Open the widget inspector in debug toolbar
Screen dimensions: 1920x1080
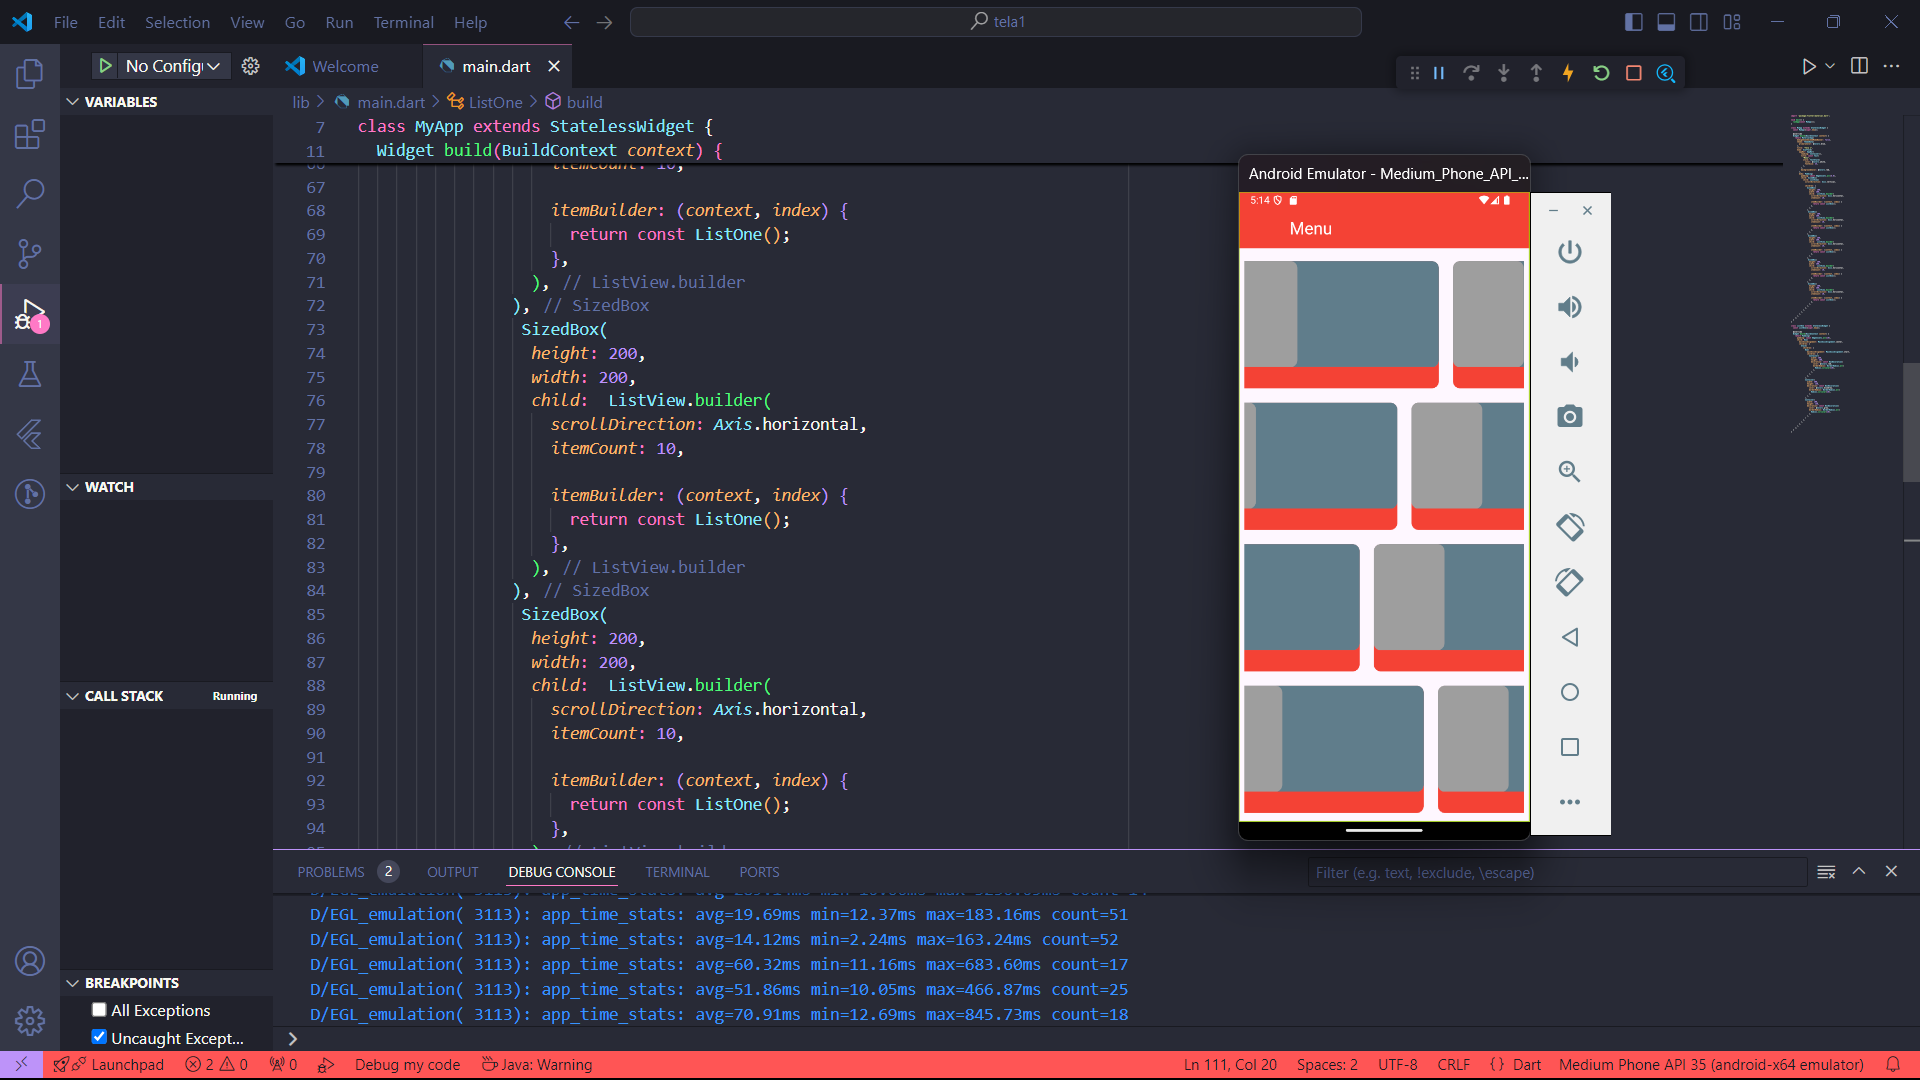(x=1666, y=73)
